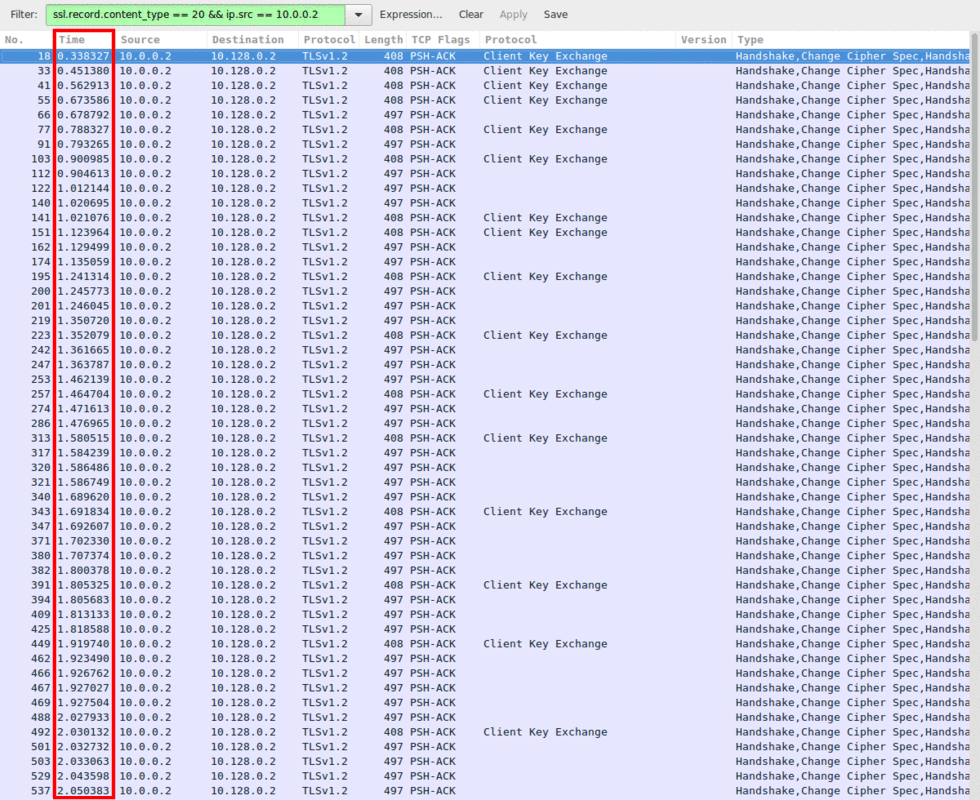Viewport: 980px width, 800px height.
Task: Sort by the TCP Flags column header
Action: (x=442, y=39)
